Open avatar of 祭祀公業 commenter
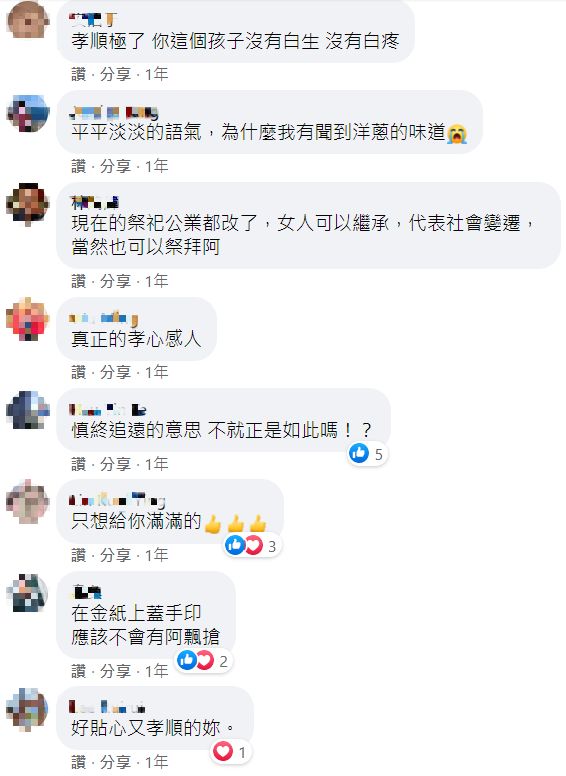 (28, 204)
